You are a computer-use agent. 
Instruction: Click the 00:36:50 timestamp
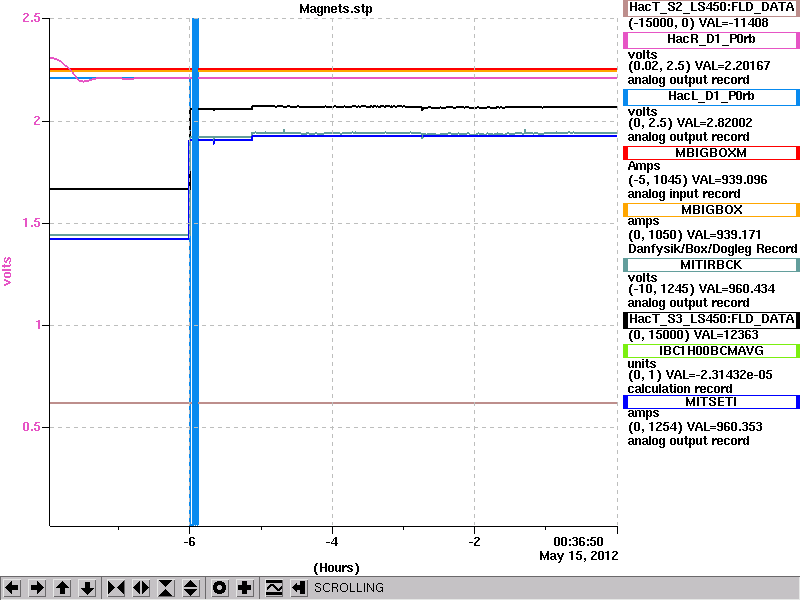(578, 542)
